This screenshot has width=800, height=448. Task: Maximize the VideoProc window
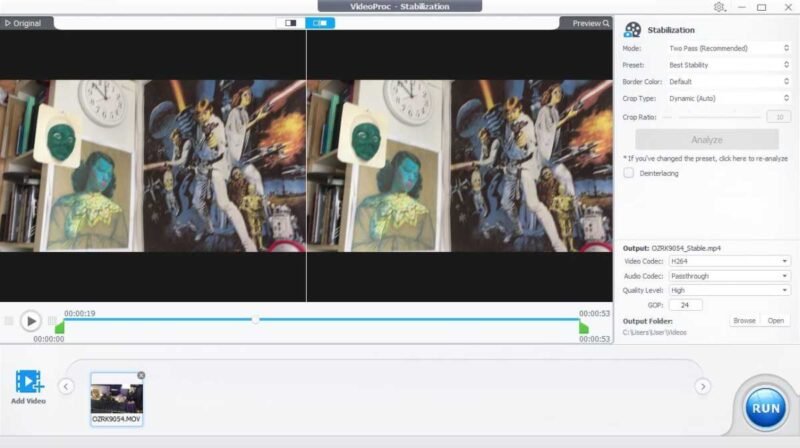(761, 7)
